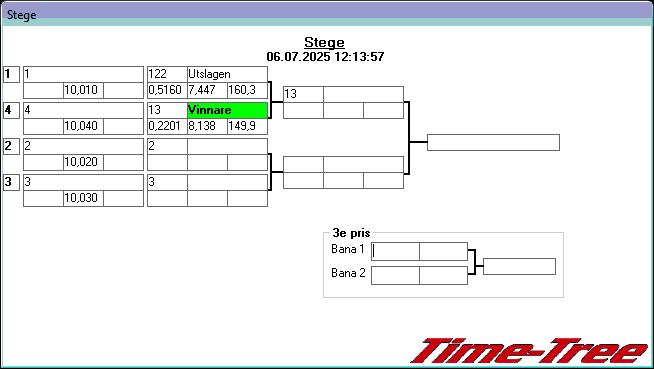Viewport: 654px width, 369px height.
Task: Click the 10,040 qualifying time cell
Action: [83, 126]
